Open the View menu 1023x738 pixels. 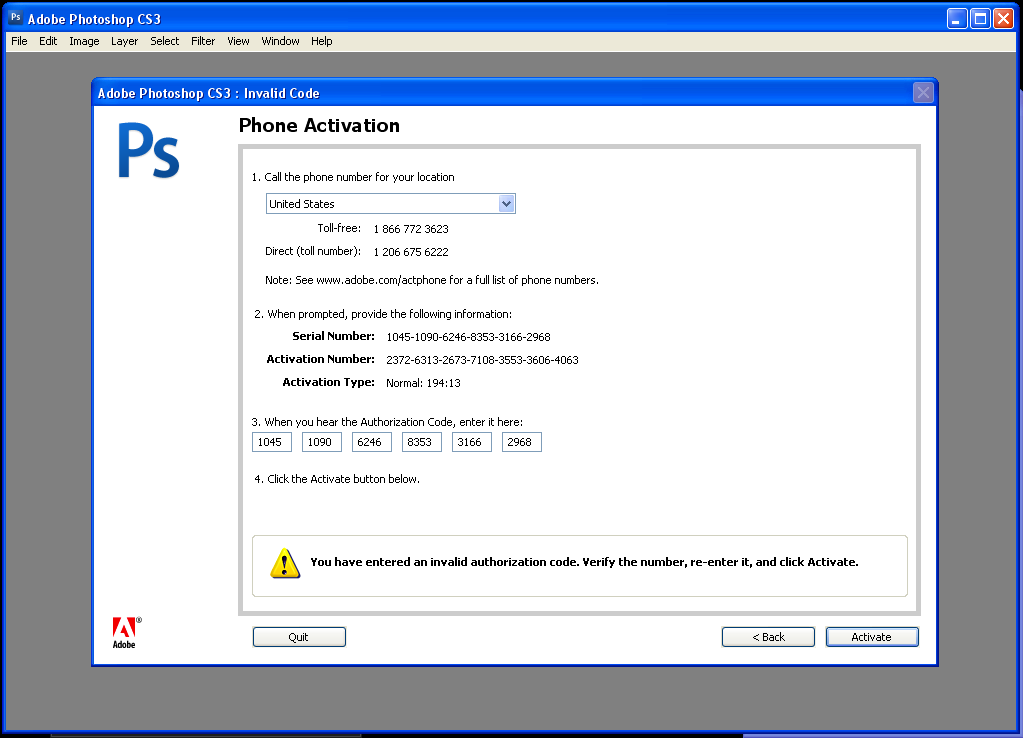(x=238, y=41)
